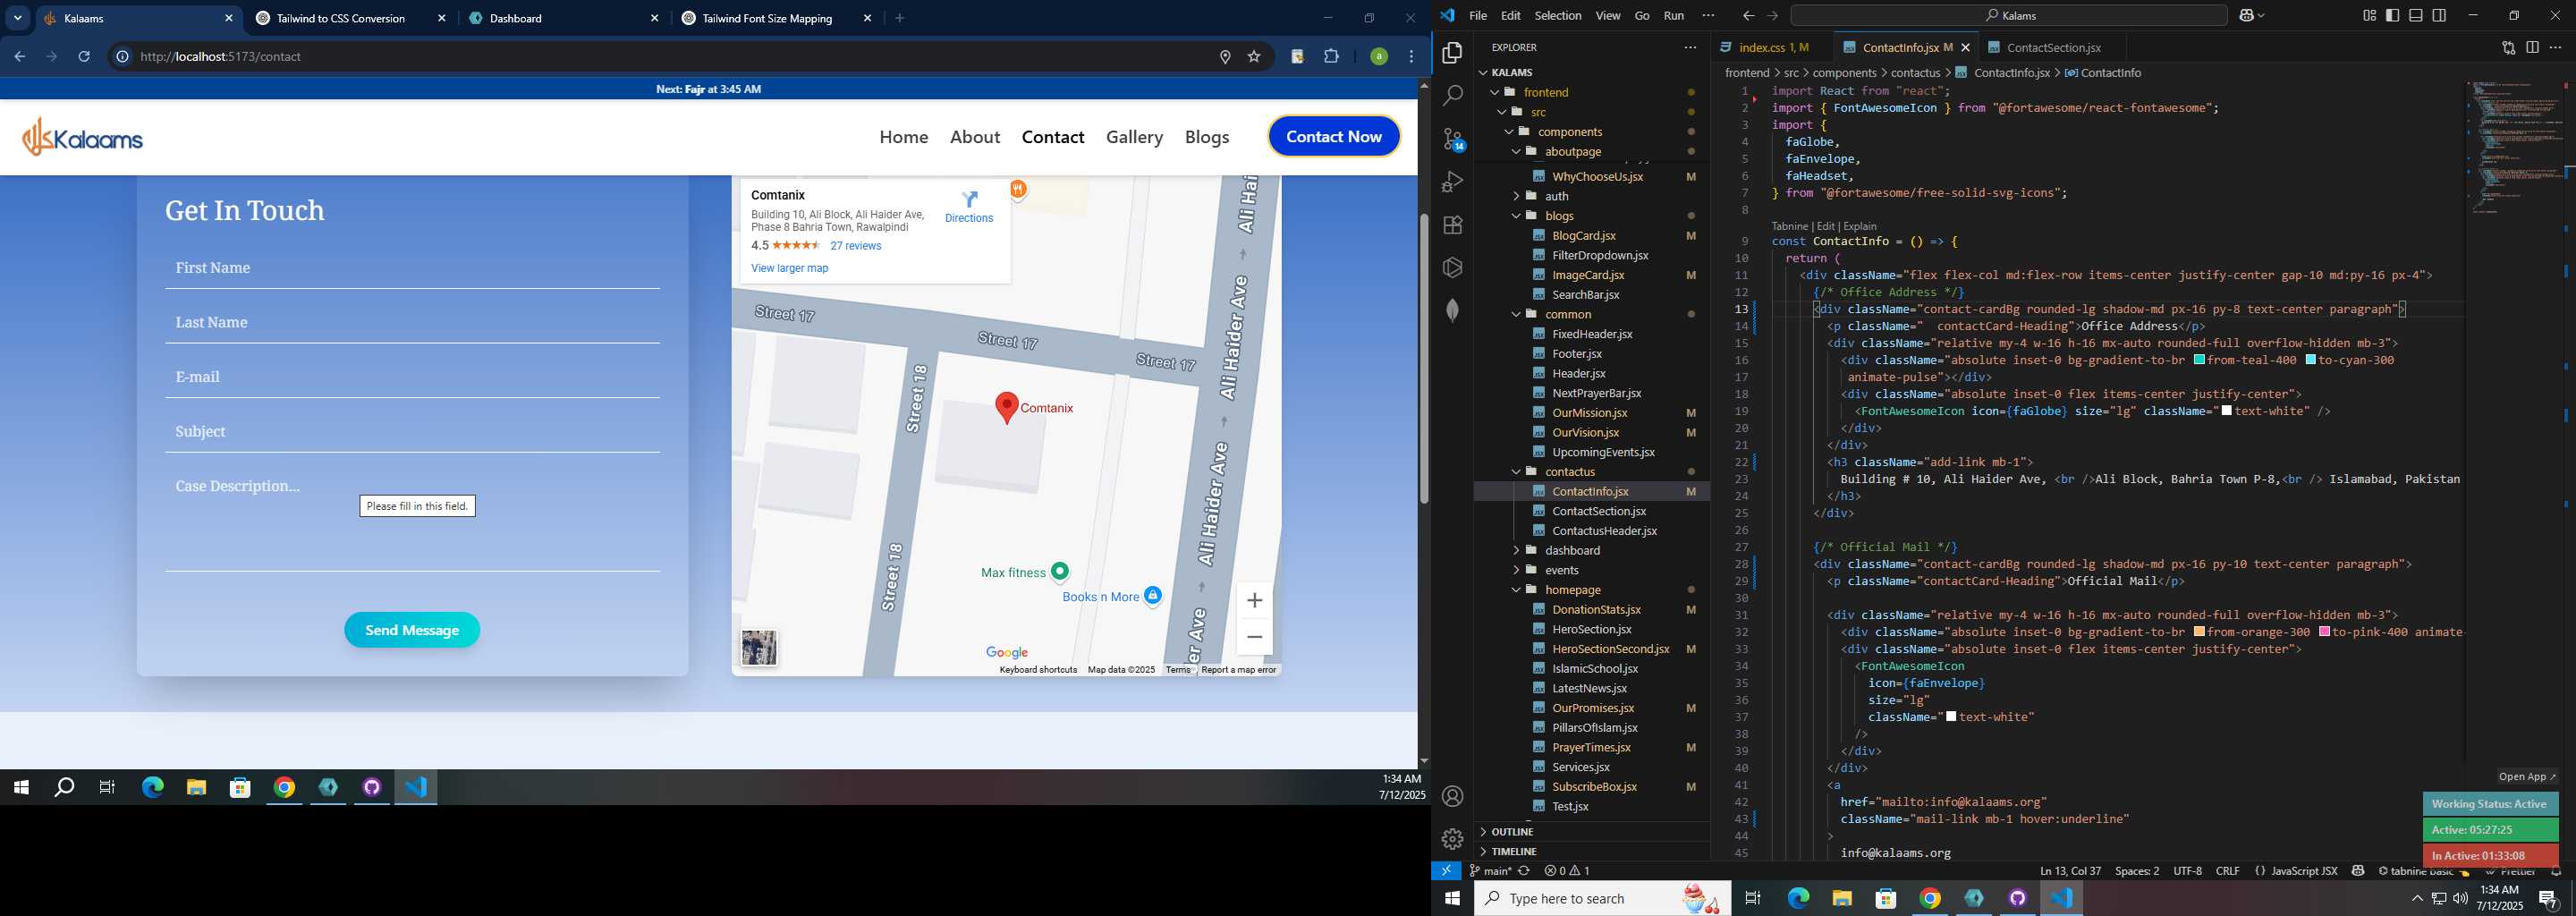2576x916 pixels.
Task: Reload the localhost contact page
Action: 84,57
